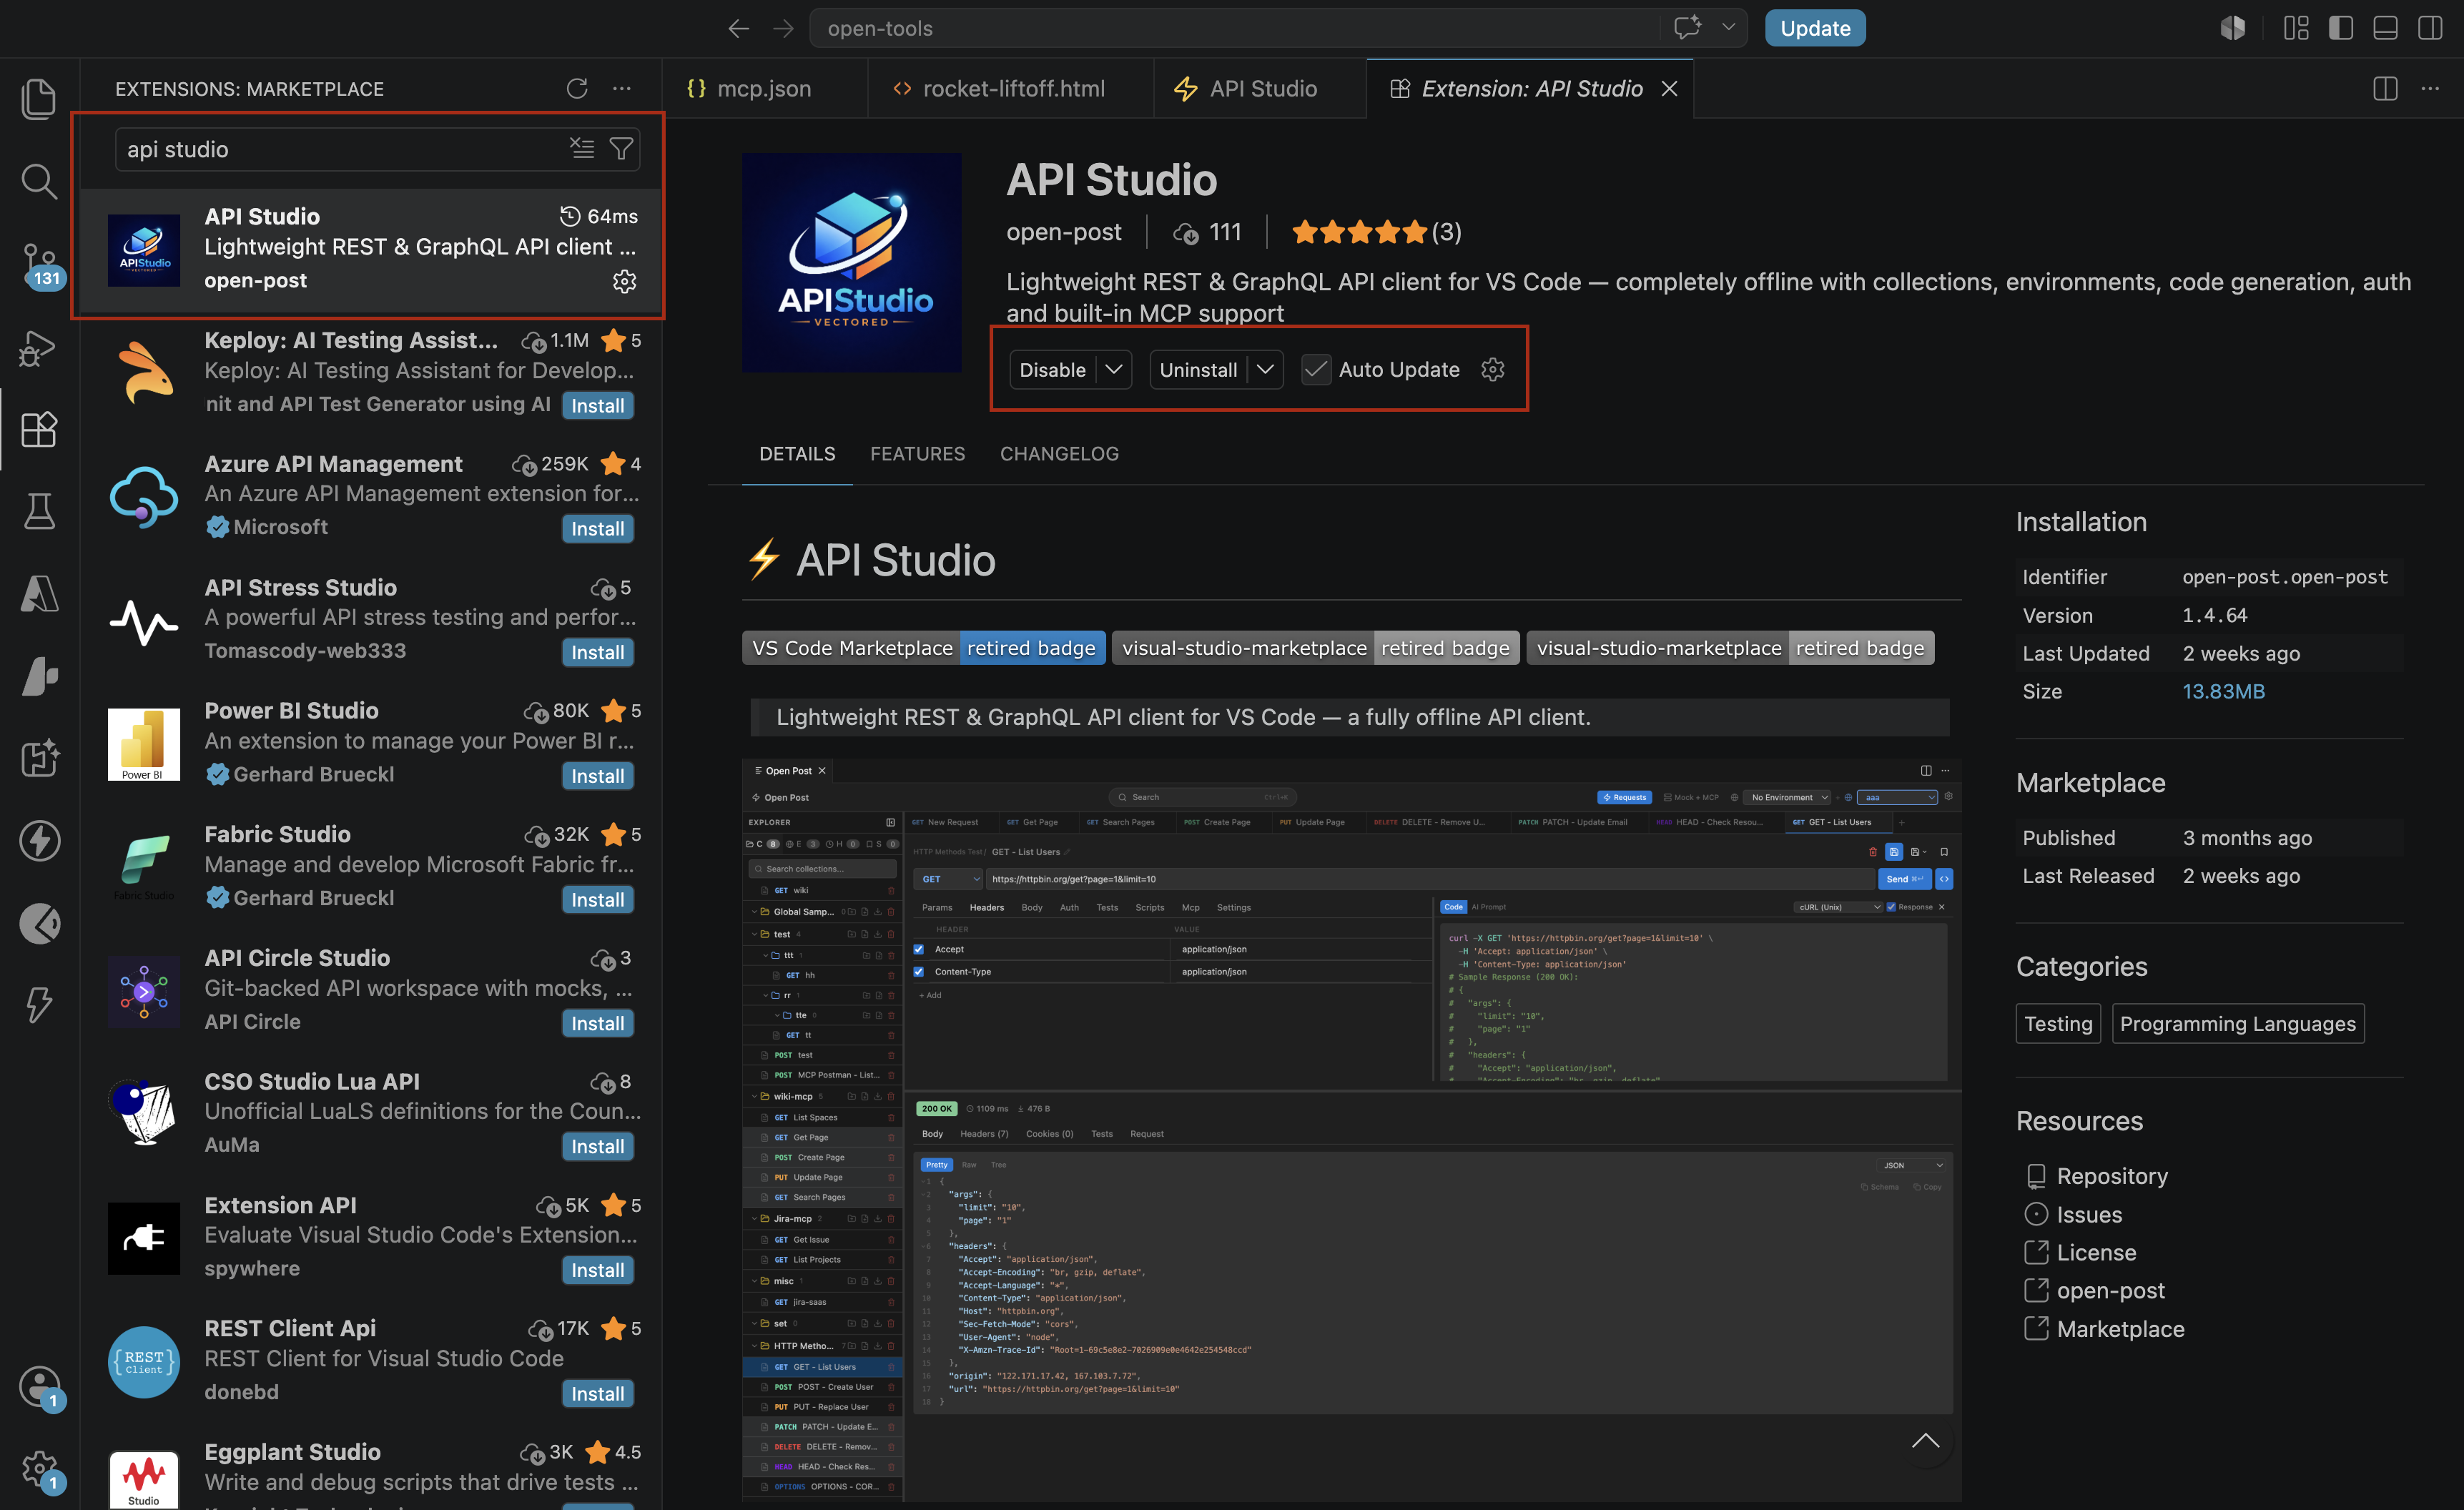
Task: Toggle the Auto Update checkbox
Action: [x=1316, y=369]
